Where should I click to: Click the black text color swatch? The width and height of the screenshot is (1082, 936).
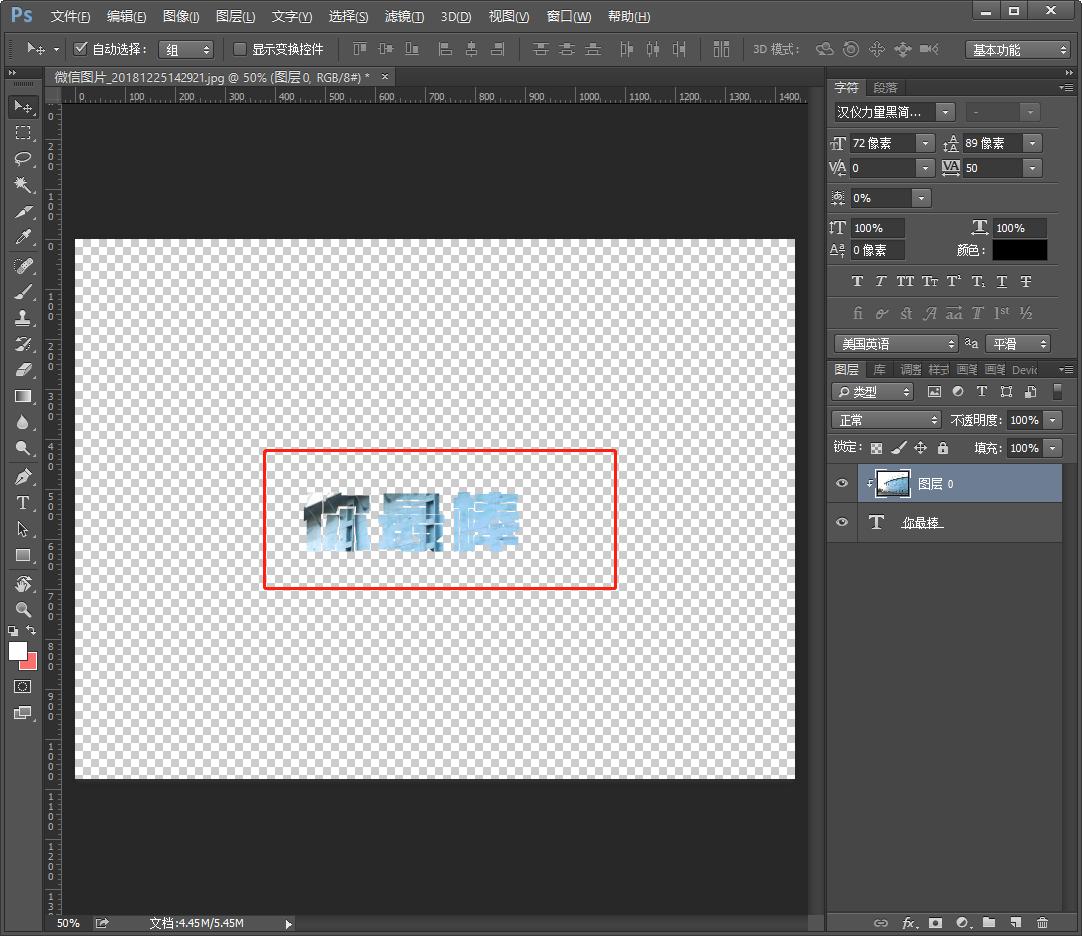1020,250
